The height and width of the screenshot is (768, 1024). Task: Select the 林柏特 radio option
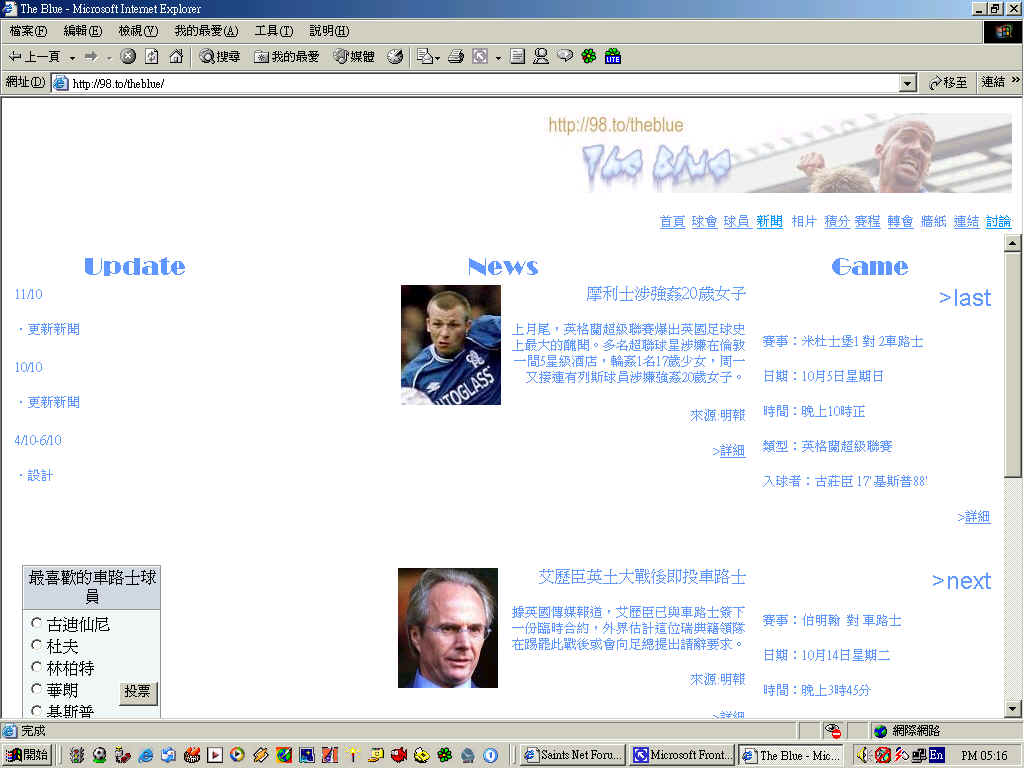pos(37,668)
